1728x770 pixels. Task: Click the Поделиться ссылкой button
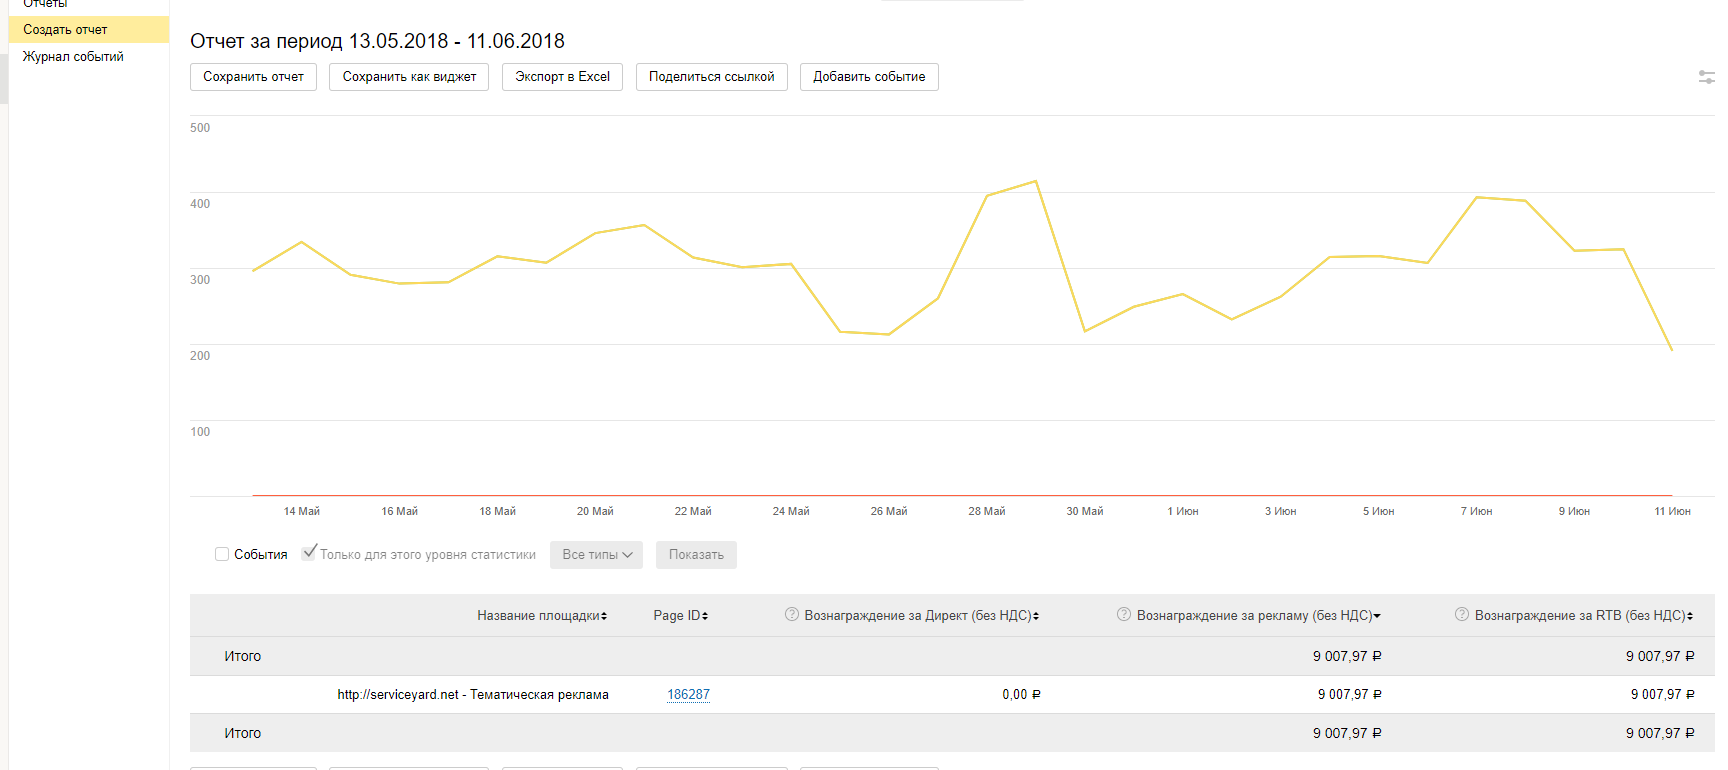tap(711, 77)
